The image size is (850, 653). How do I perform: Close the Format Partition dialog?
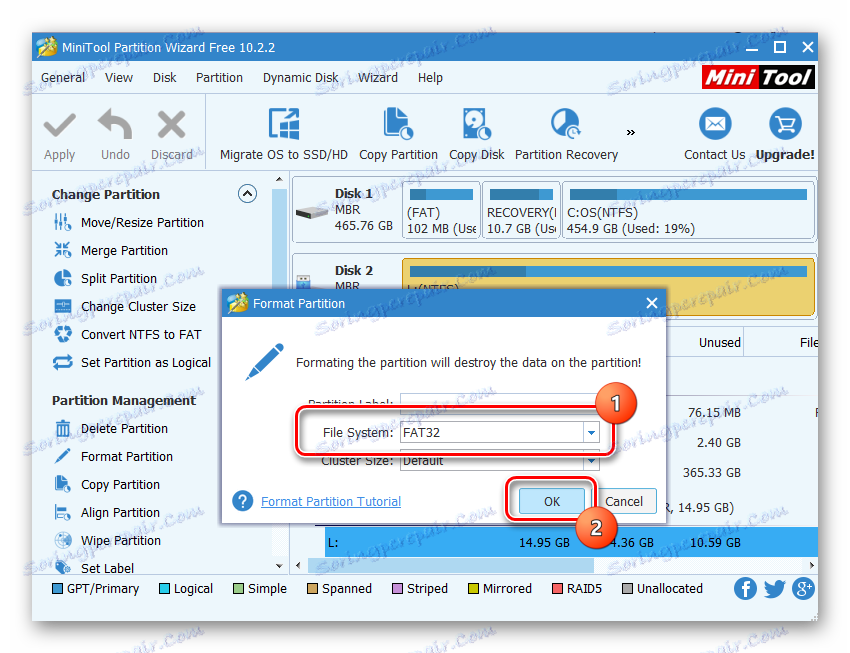coord(652,303)
